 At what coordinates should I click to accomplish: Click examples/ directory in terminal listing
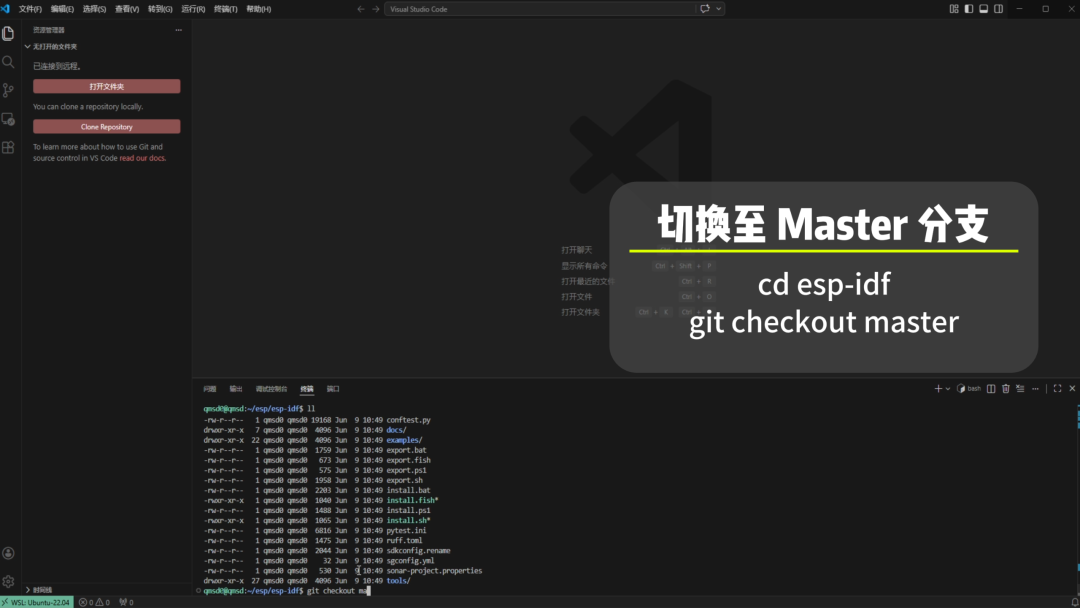point(404,440)
